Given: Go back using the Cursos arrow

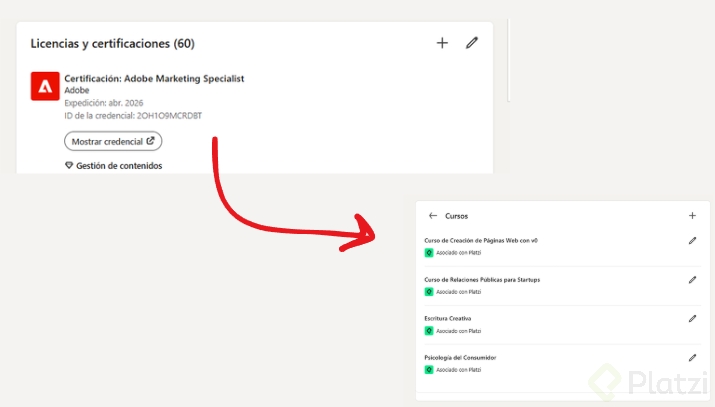Looking at the screenshot, I should tap(433, 215).
